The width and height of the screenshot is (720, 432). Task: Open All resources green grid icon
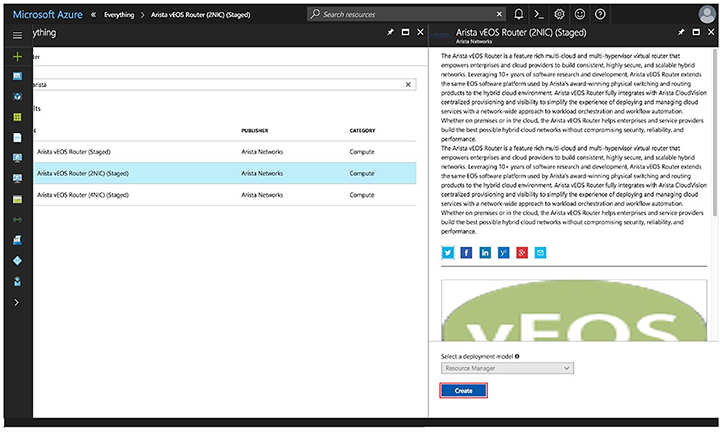click(17, 117)
